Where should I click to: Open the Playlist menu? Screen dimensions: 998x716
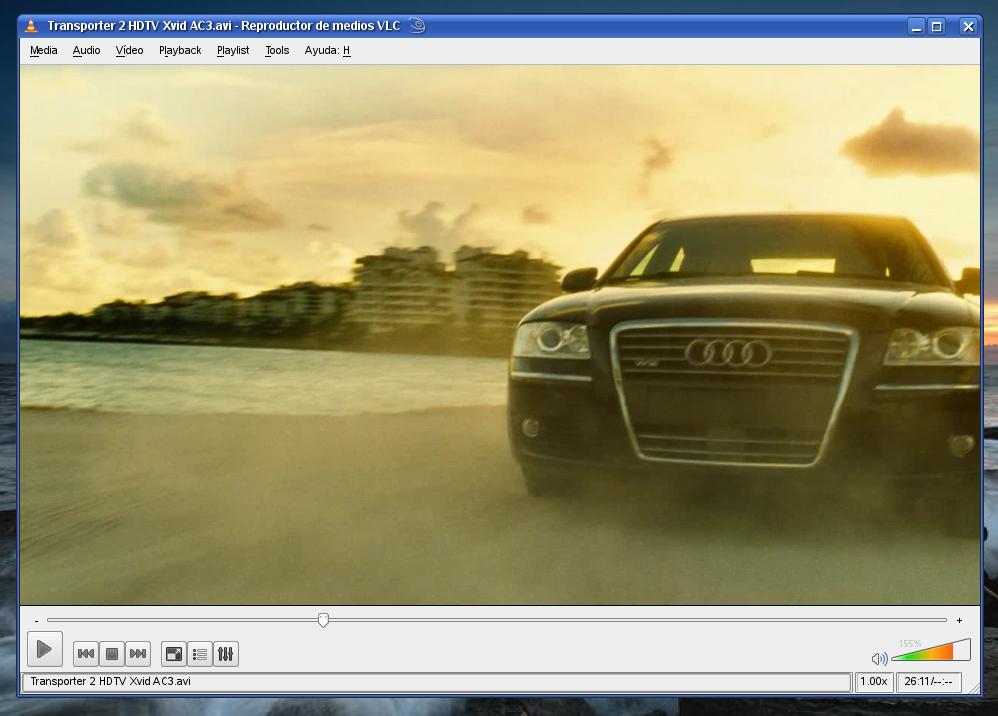[x=233, y=50]
